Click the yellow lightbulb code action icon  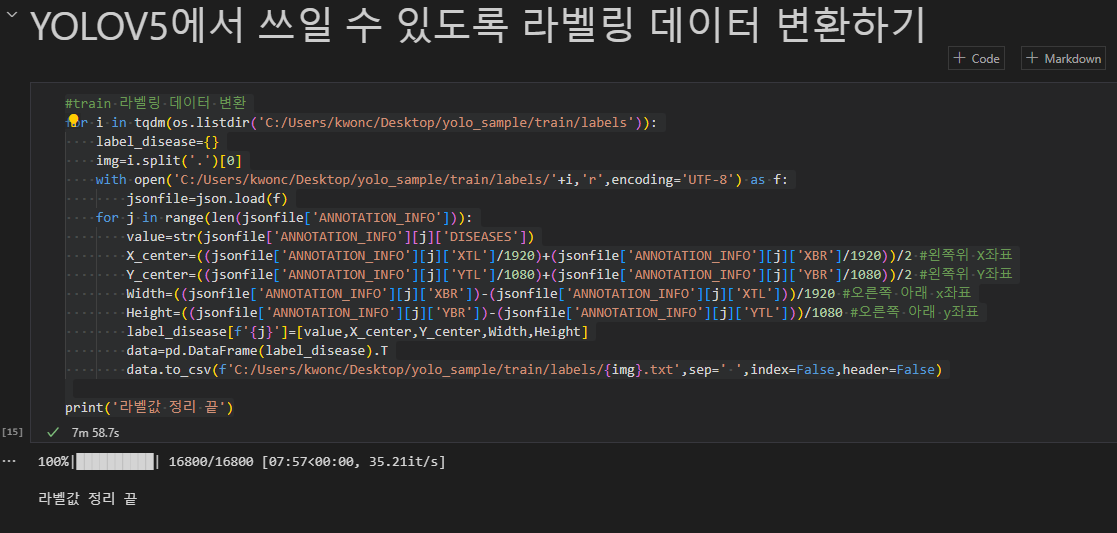click(73, 120)
